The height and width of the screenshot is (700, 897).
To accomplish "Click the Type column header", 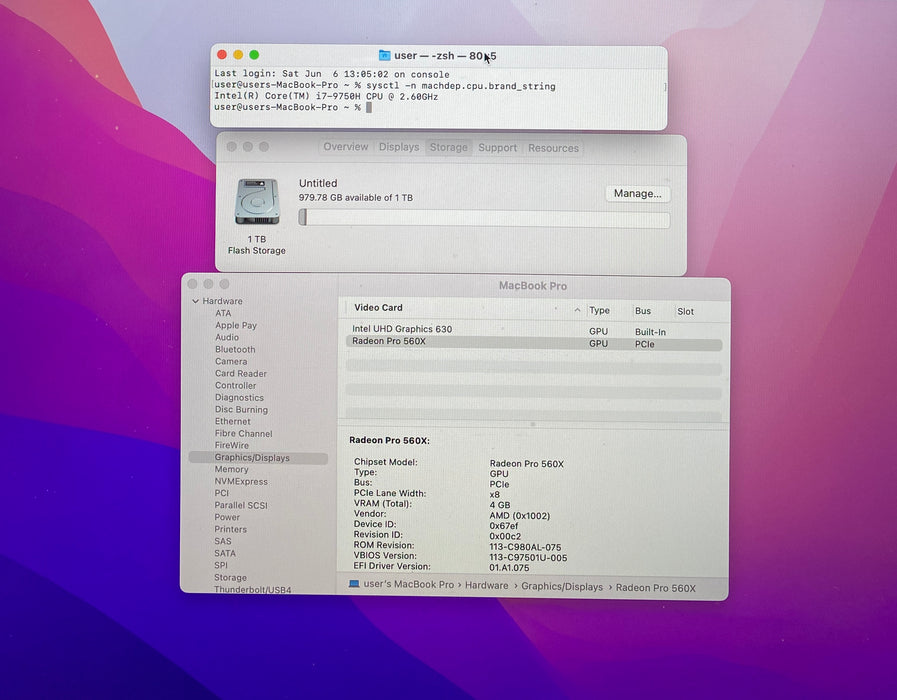I will point(599,310).
